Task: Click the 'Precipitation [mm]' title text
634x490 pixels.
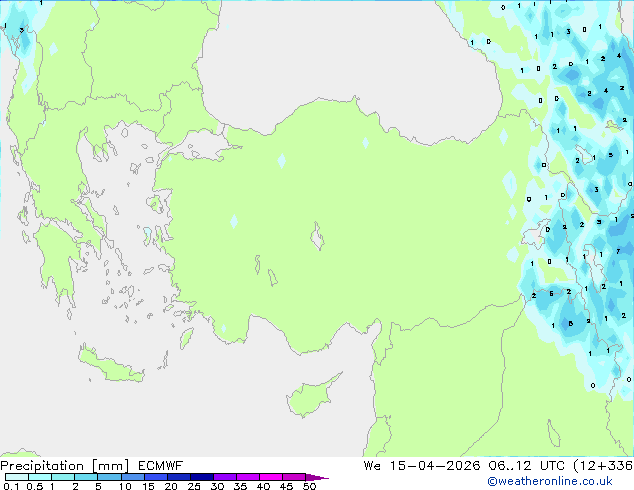Action: tap(65, 466)
